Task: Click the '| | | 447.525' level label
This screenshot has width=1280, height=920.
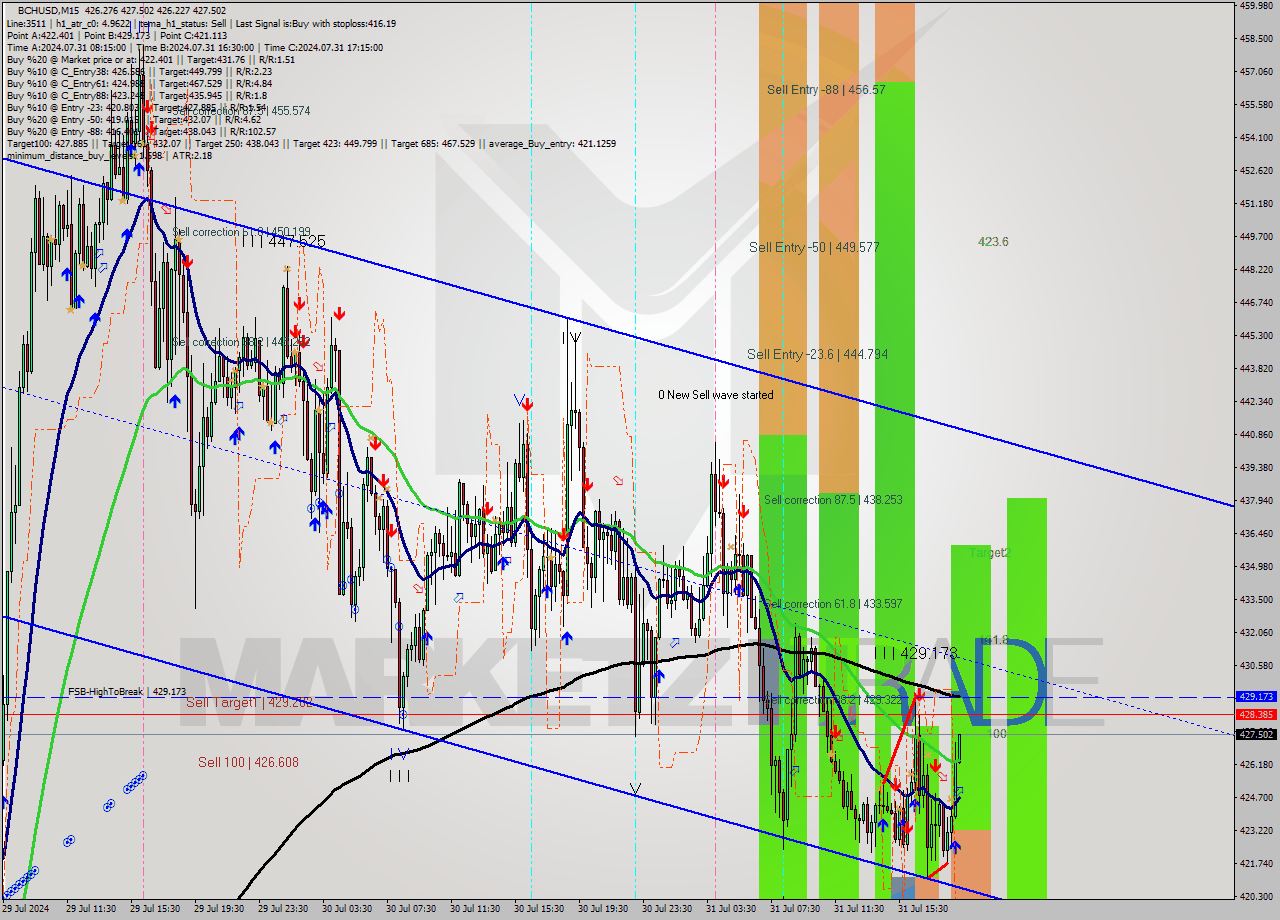Action: click(x=284, y=241)
